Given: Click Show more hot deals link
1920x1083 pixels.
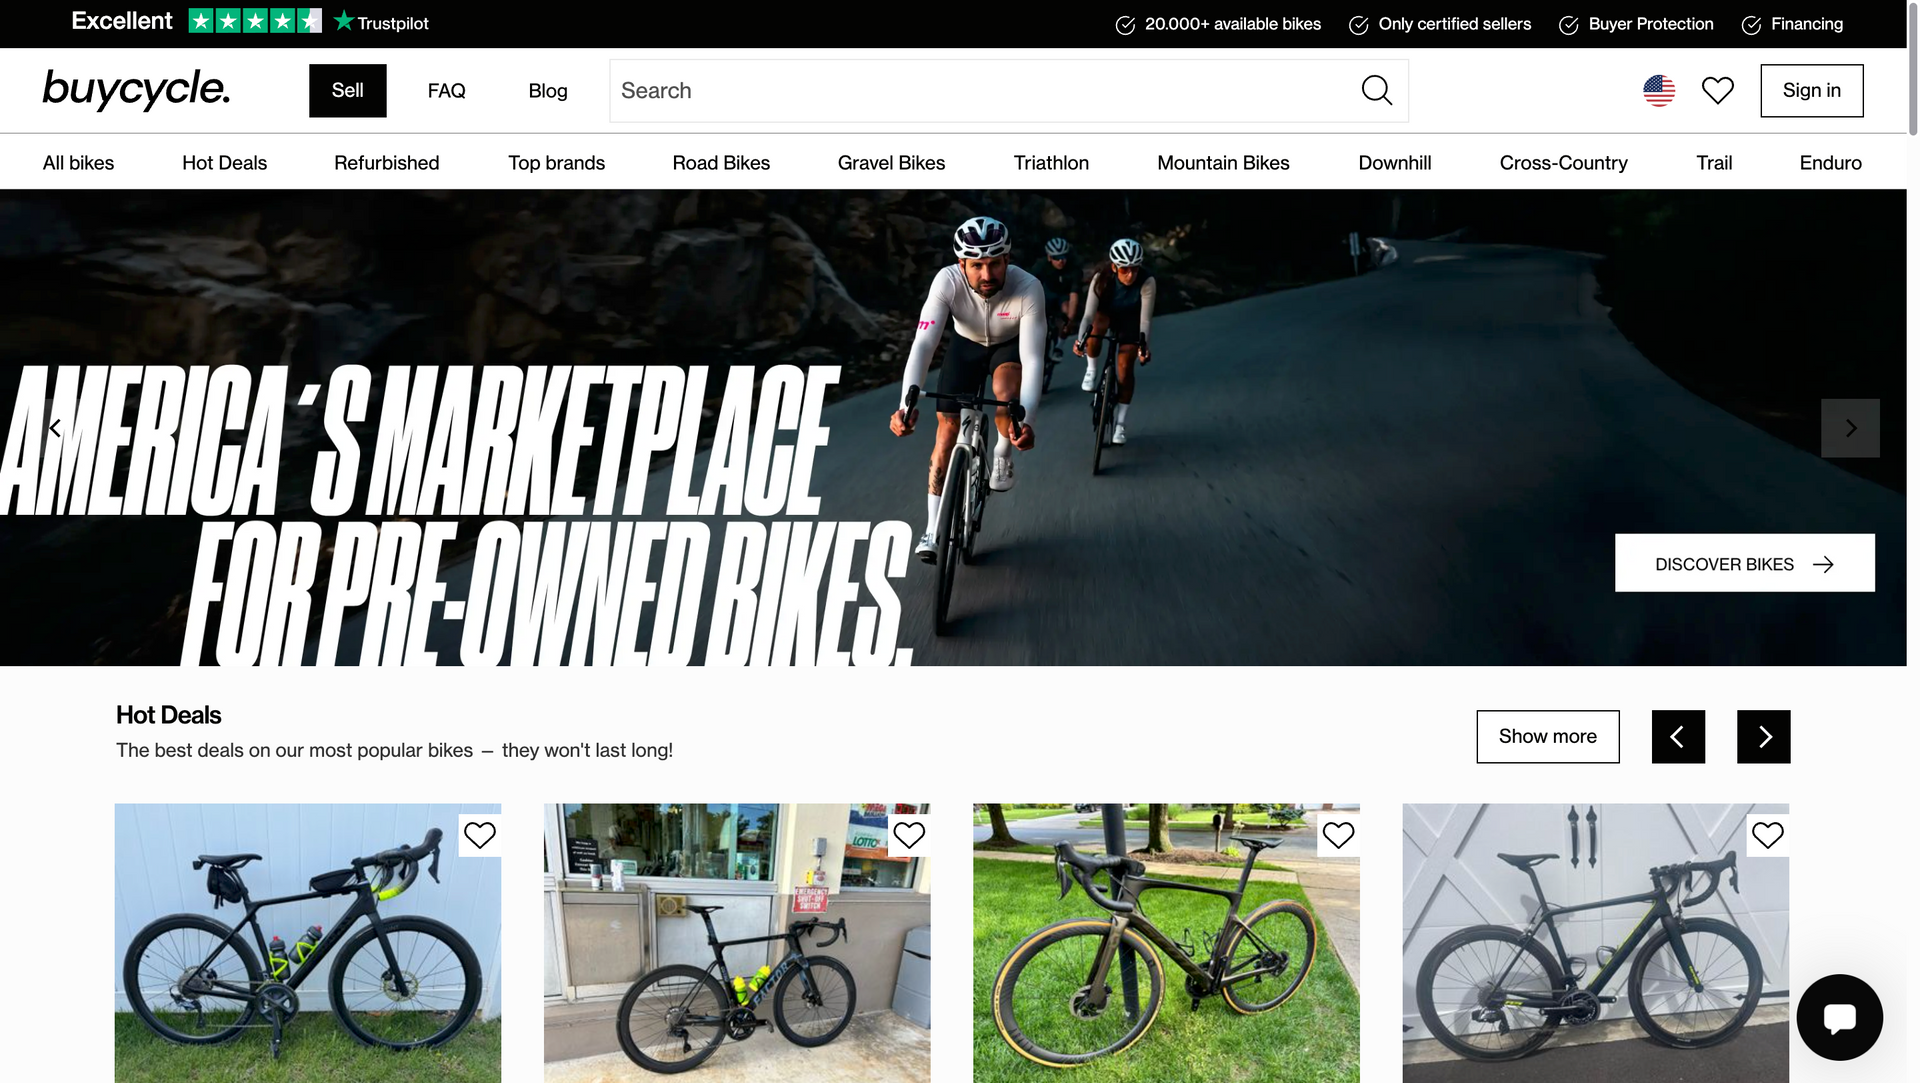Looking at the screenshot, I should point(1547,736).
